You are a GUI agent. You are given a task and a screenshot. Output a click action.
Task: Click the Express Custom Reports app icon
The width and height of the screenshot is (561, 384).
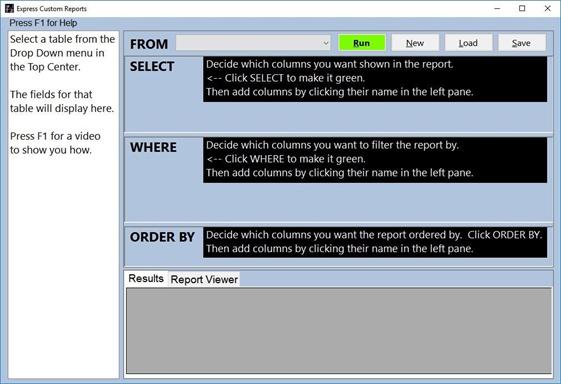tap(9, 8)
